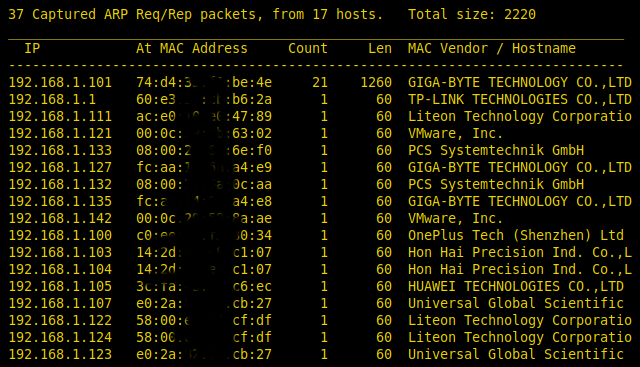Click the Count column header

click(x=308, y=49)
